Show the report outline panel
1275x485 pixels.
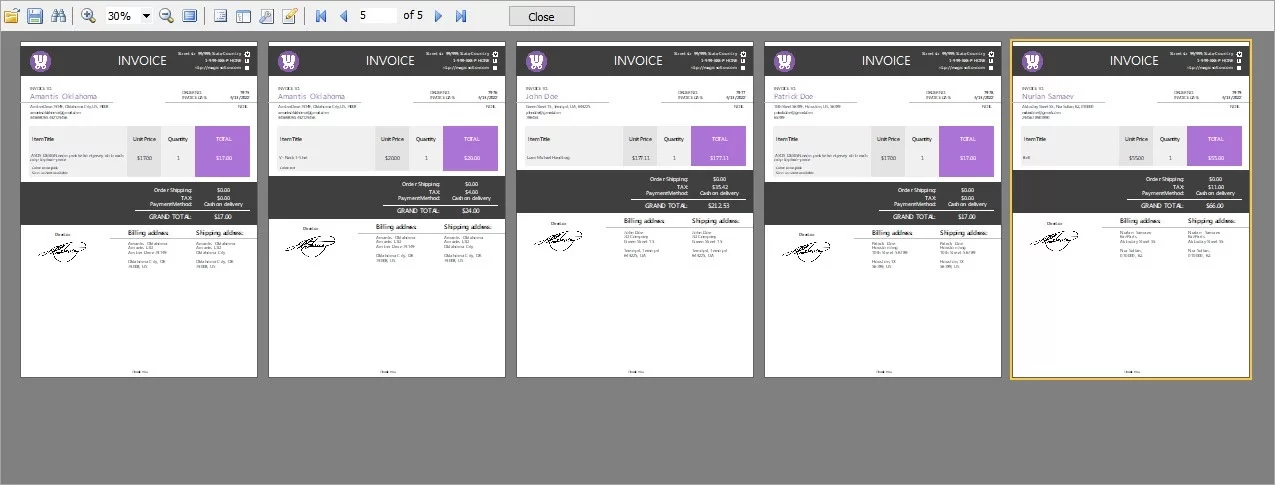pos(220,16)
